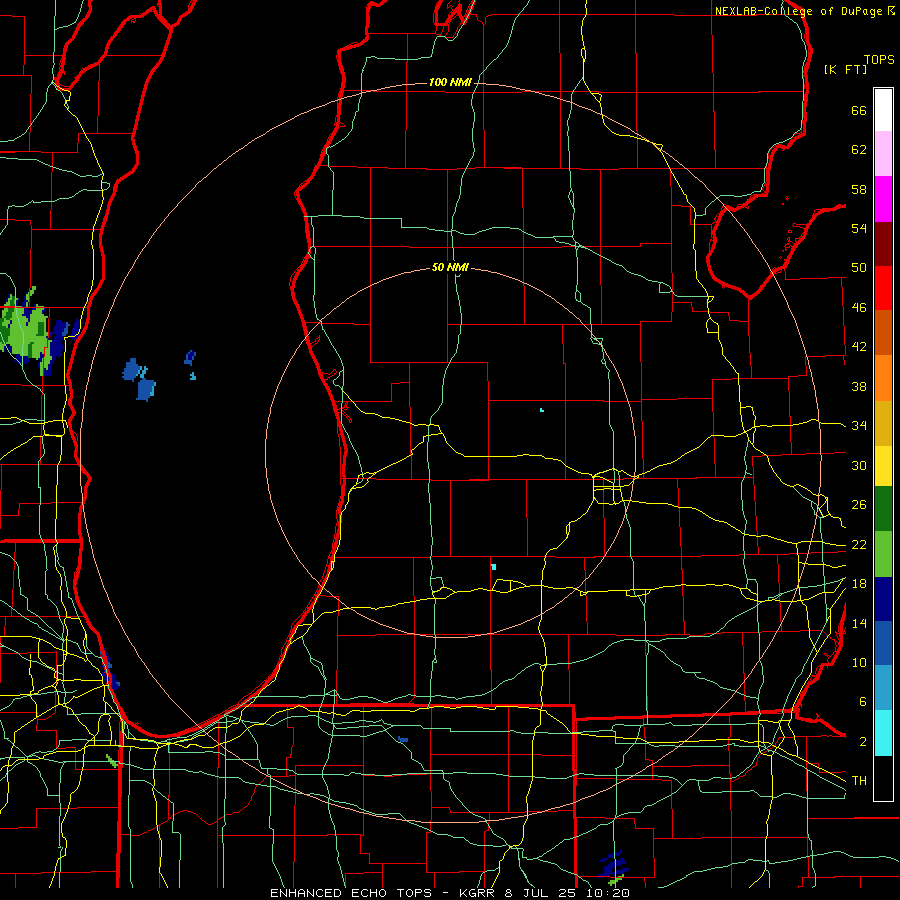The image size is (900, 900).
Task: Click the navy 18 kft legend swatch
Action: pyautogui.click(x=883, y=599)
